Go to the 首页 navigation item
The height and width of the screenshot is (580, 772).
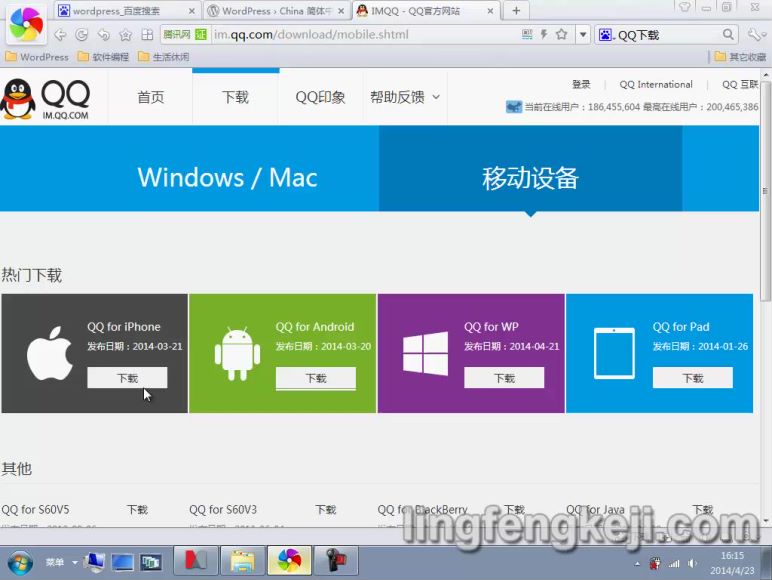tap(150, 97)
